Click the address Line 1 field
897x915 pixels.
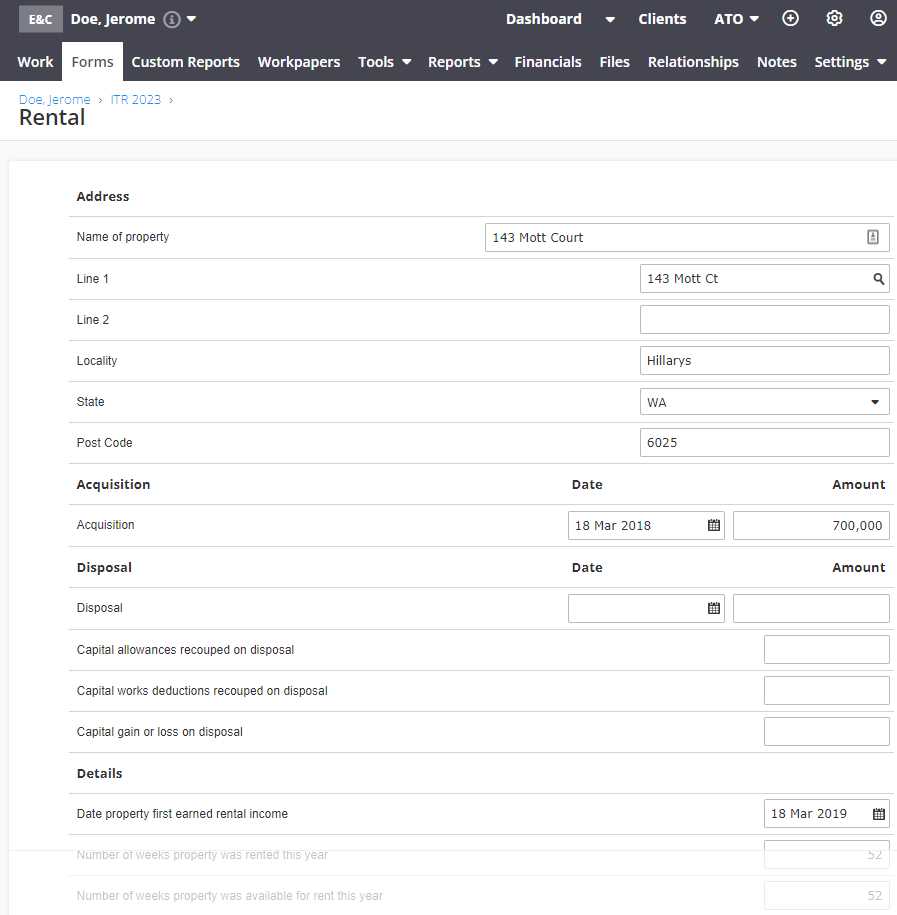coord(765,279)
